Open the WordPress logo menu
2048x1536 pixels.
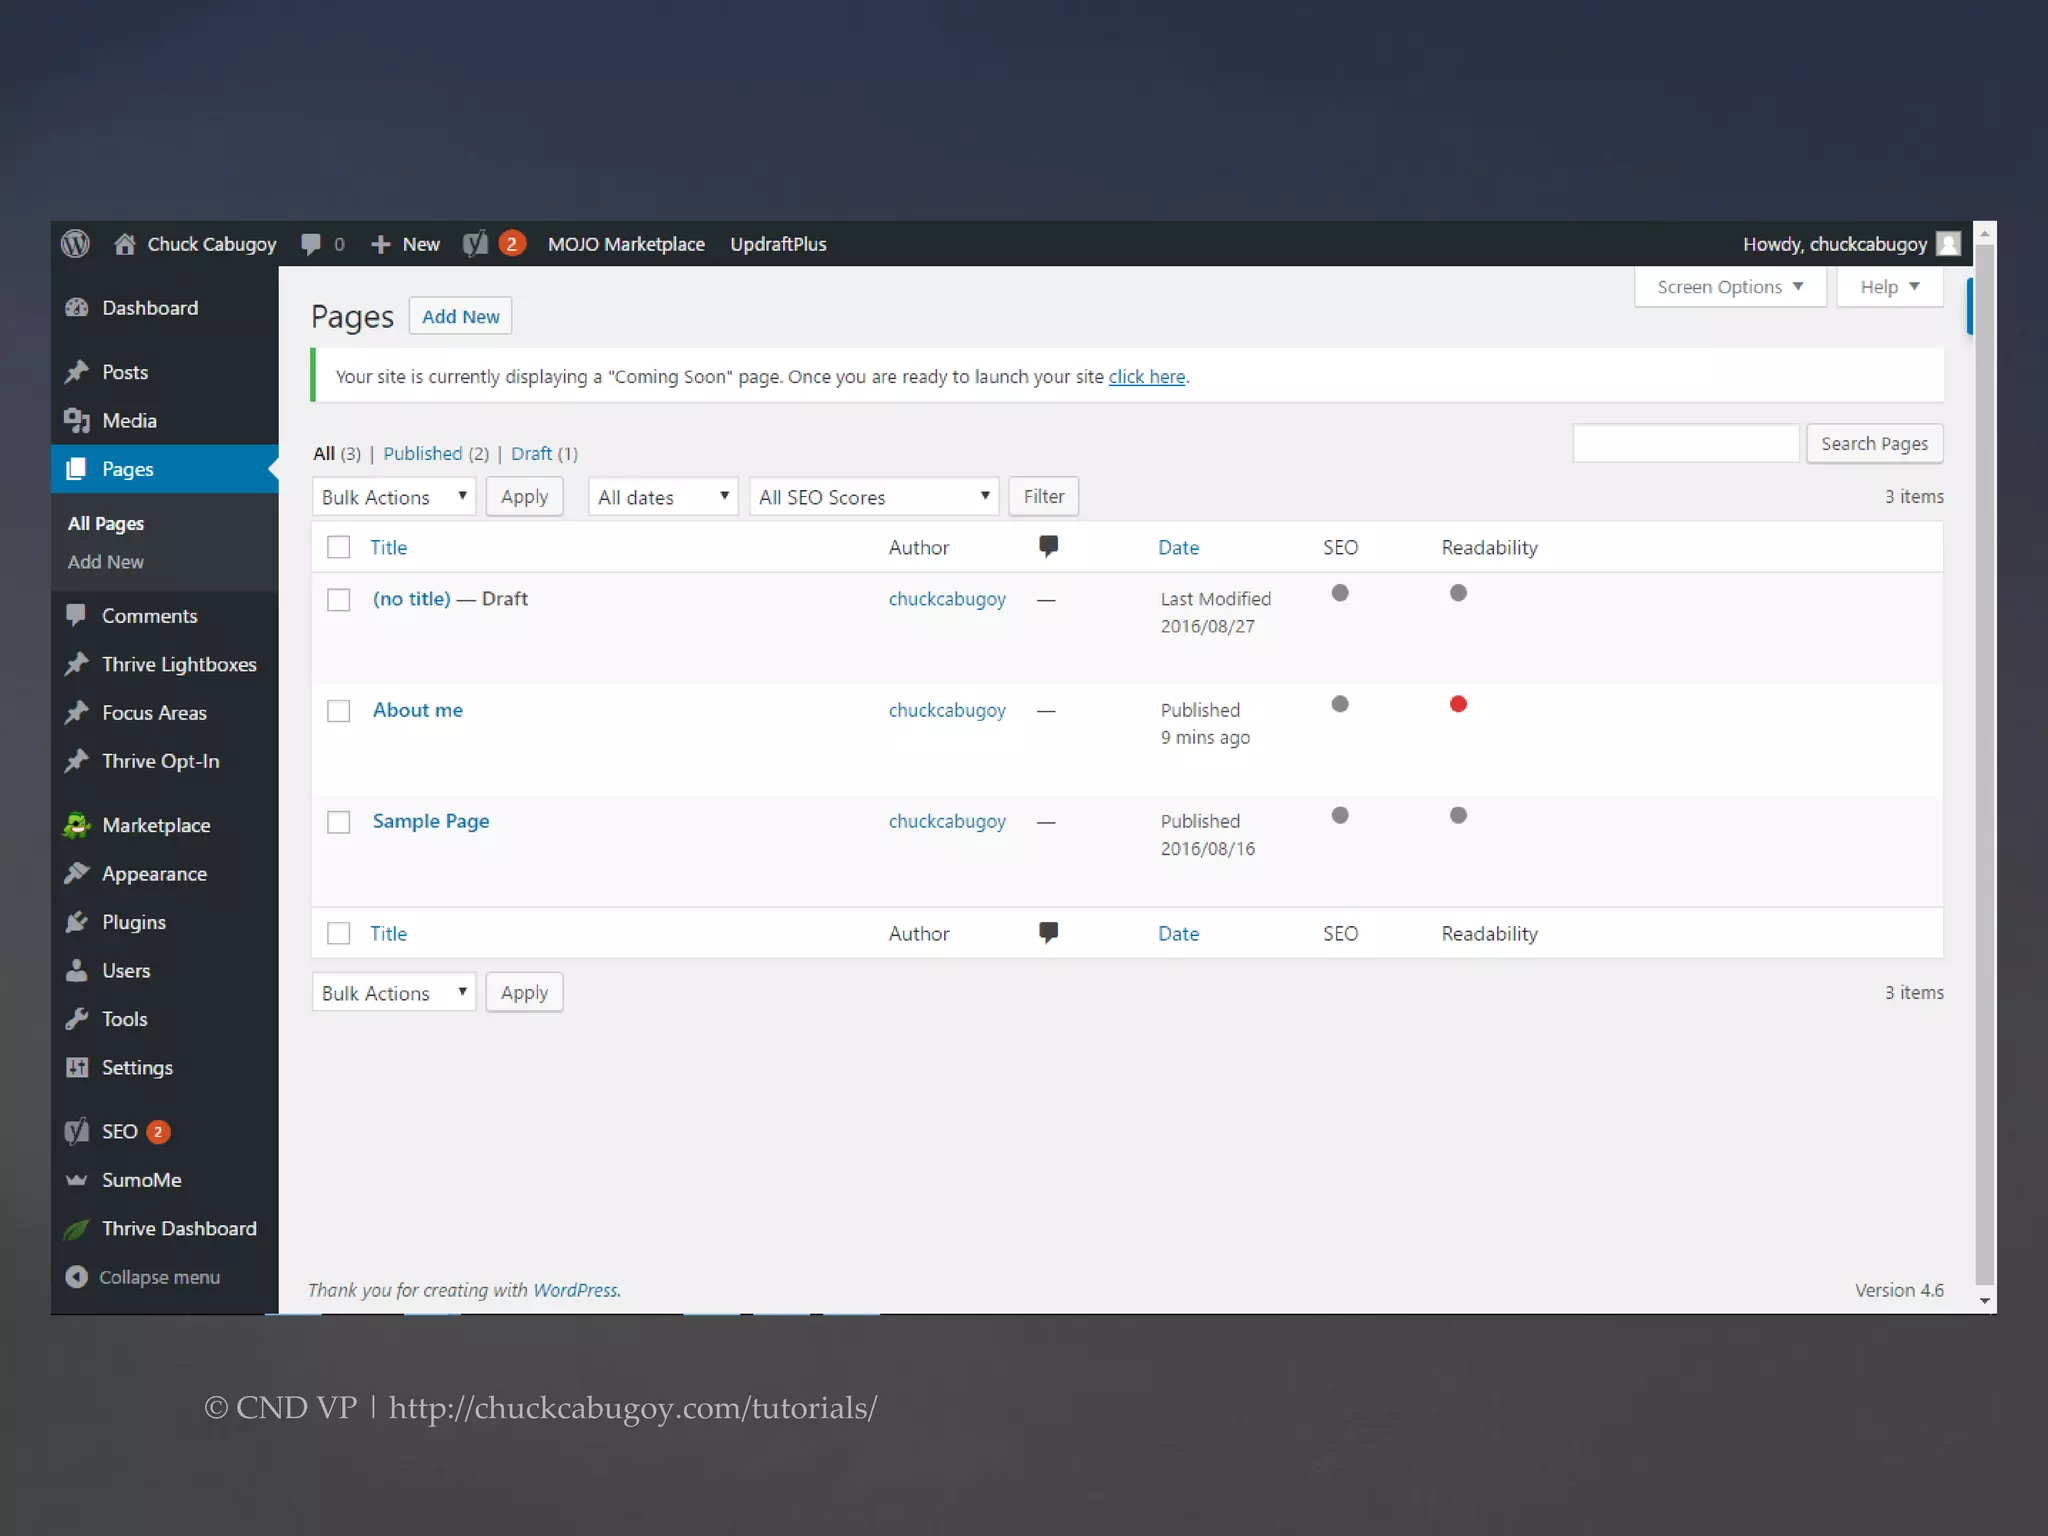pos(75,244)
